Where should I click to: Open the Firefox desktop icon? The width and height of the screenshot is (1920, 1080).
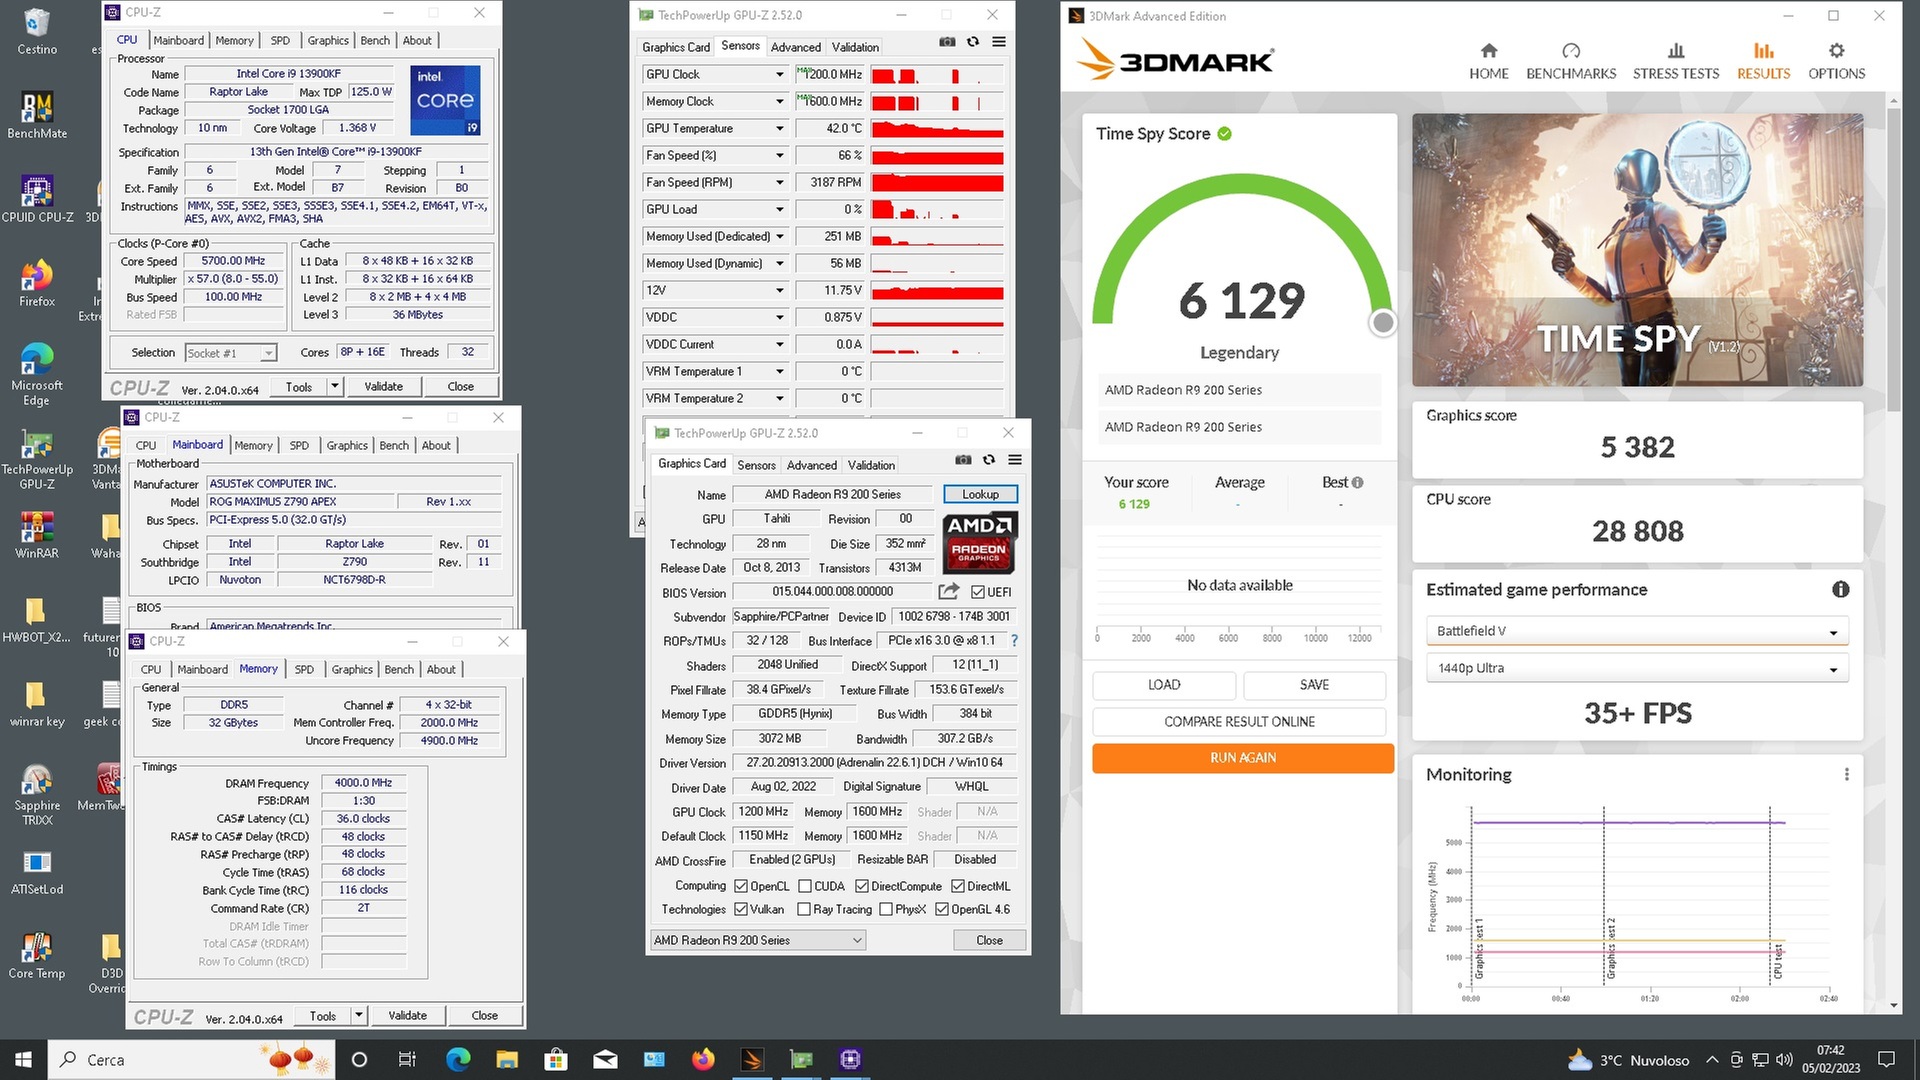point(37,283)
